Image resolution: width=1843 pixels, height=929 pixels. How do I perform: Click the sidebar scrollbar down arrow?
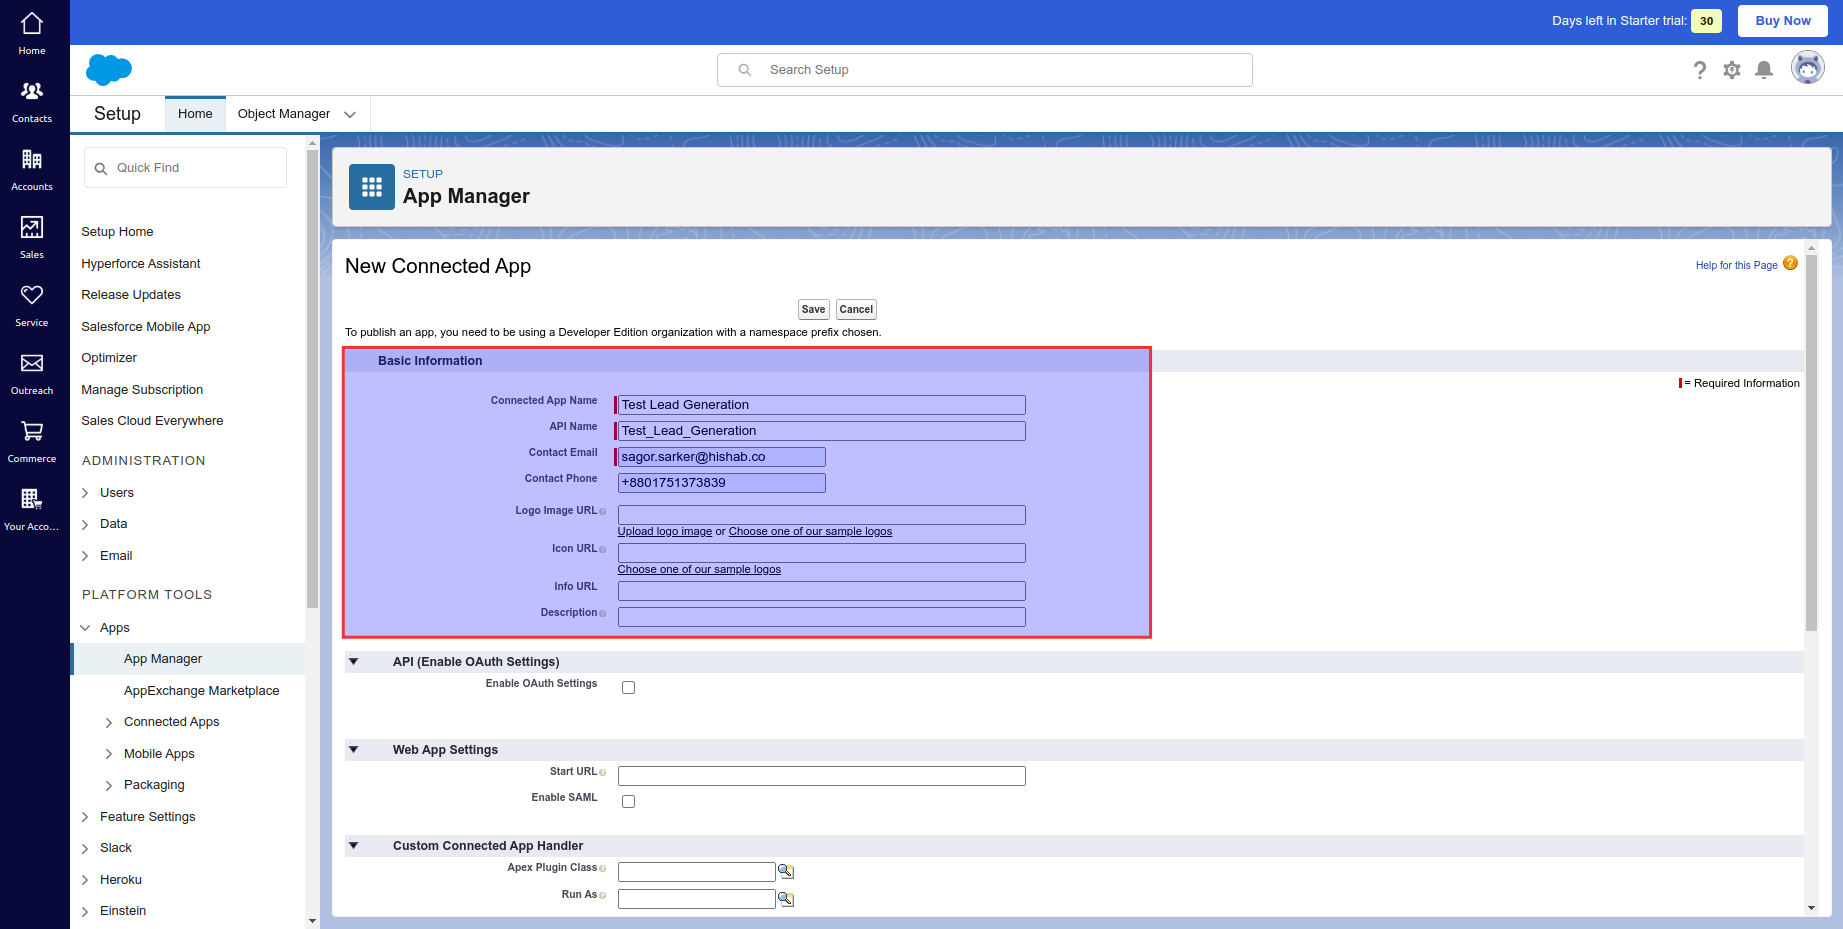click(x=312, y=921)
